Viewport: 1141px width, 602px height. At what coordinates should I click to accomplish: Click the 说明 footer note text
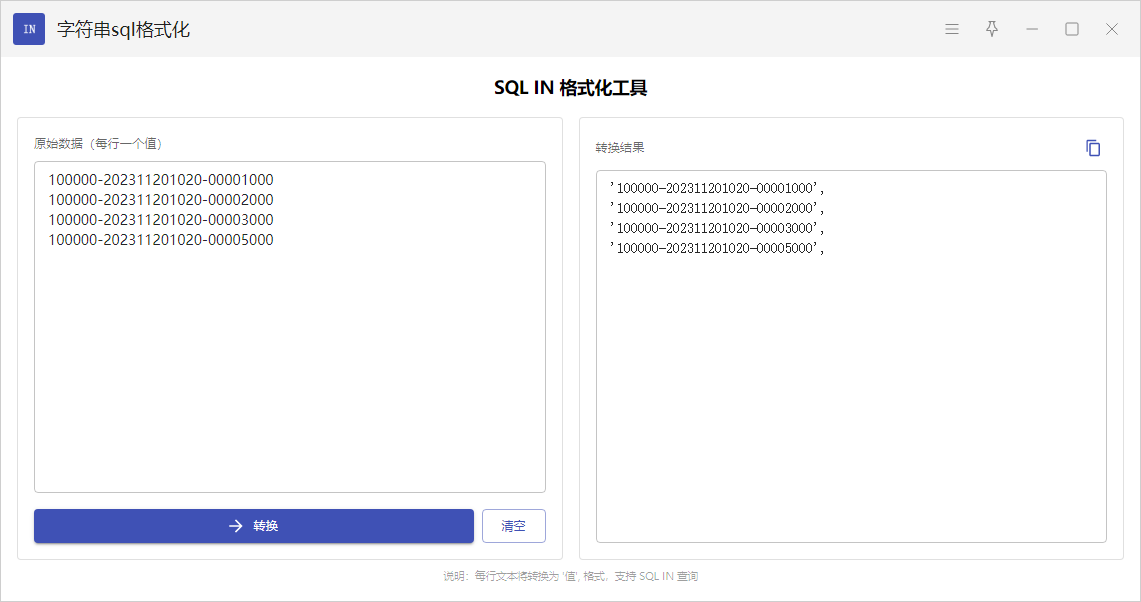point(570,576)
